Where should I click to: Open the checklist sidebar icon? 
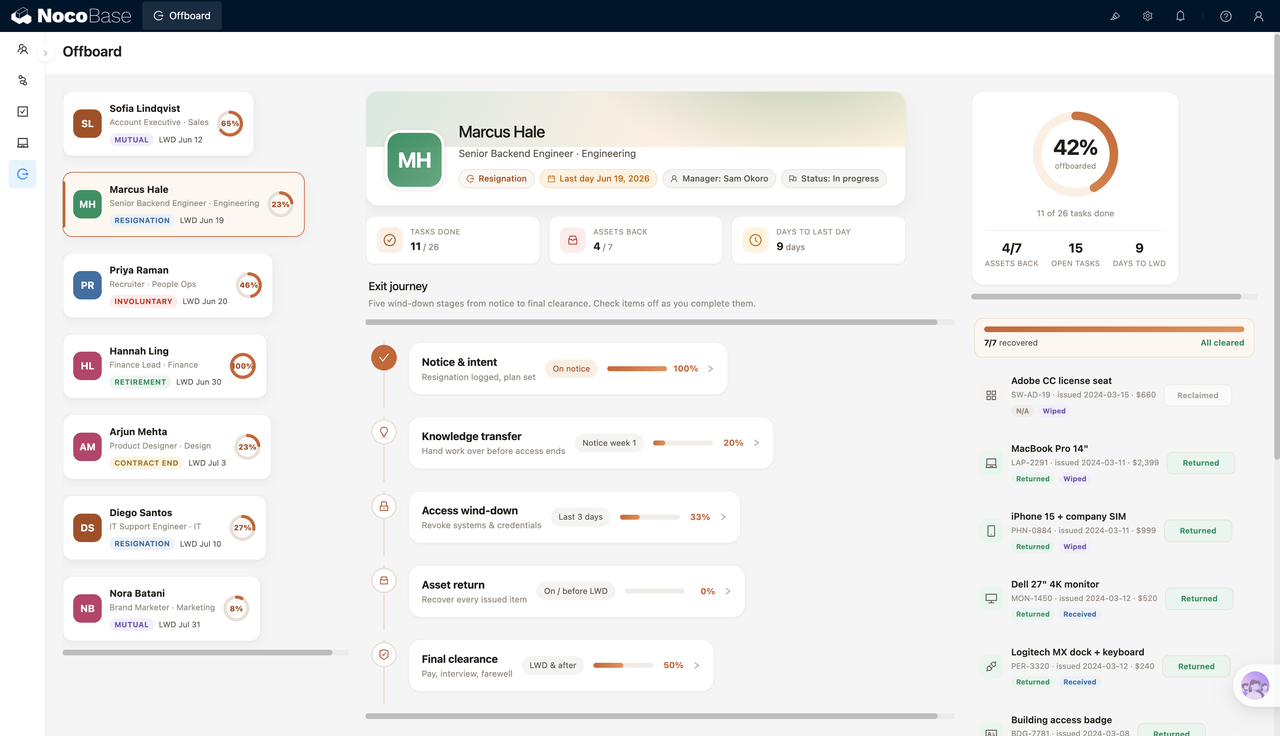coord(22,112)
